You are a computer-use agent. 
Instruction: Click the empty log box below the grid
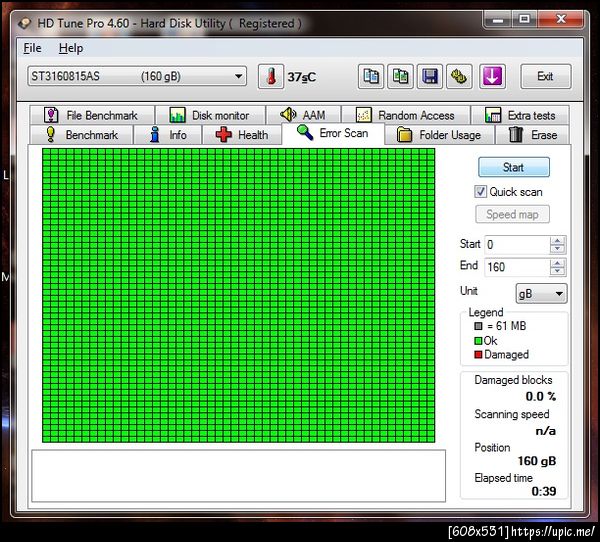pyautogui.click(x=238, y=476)
